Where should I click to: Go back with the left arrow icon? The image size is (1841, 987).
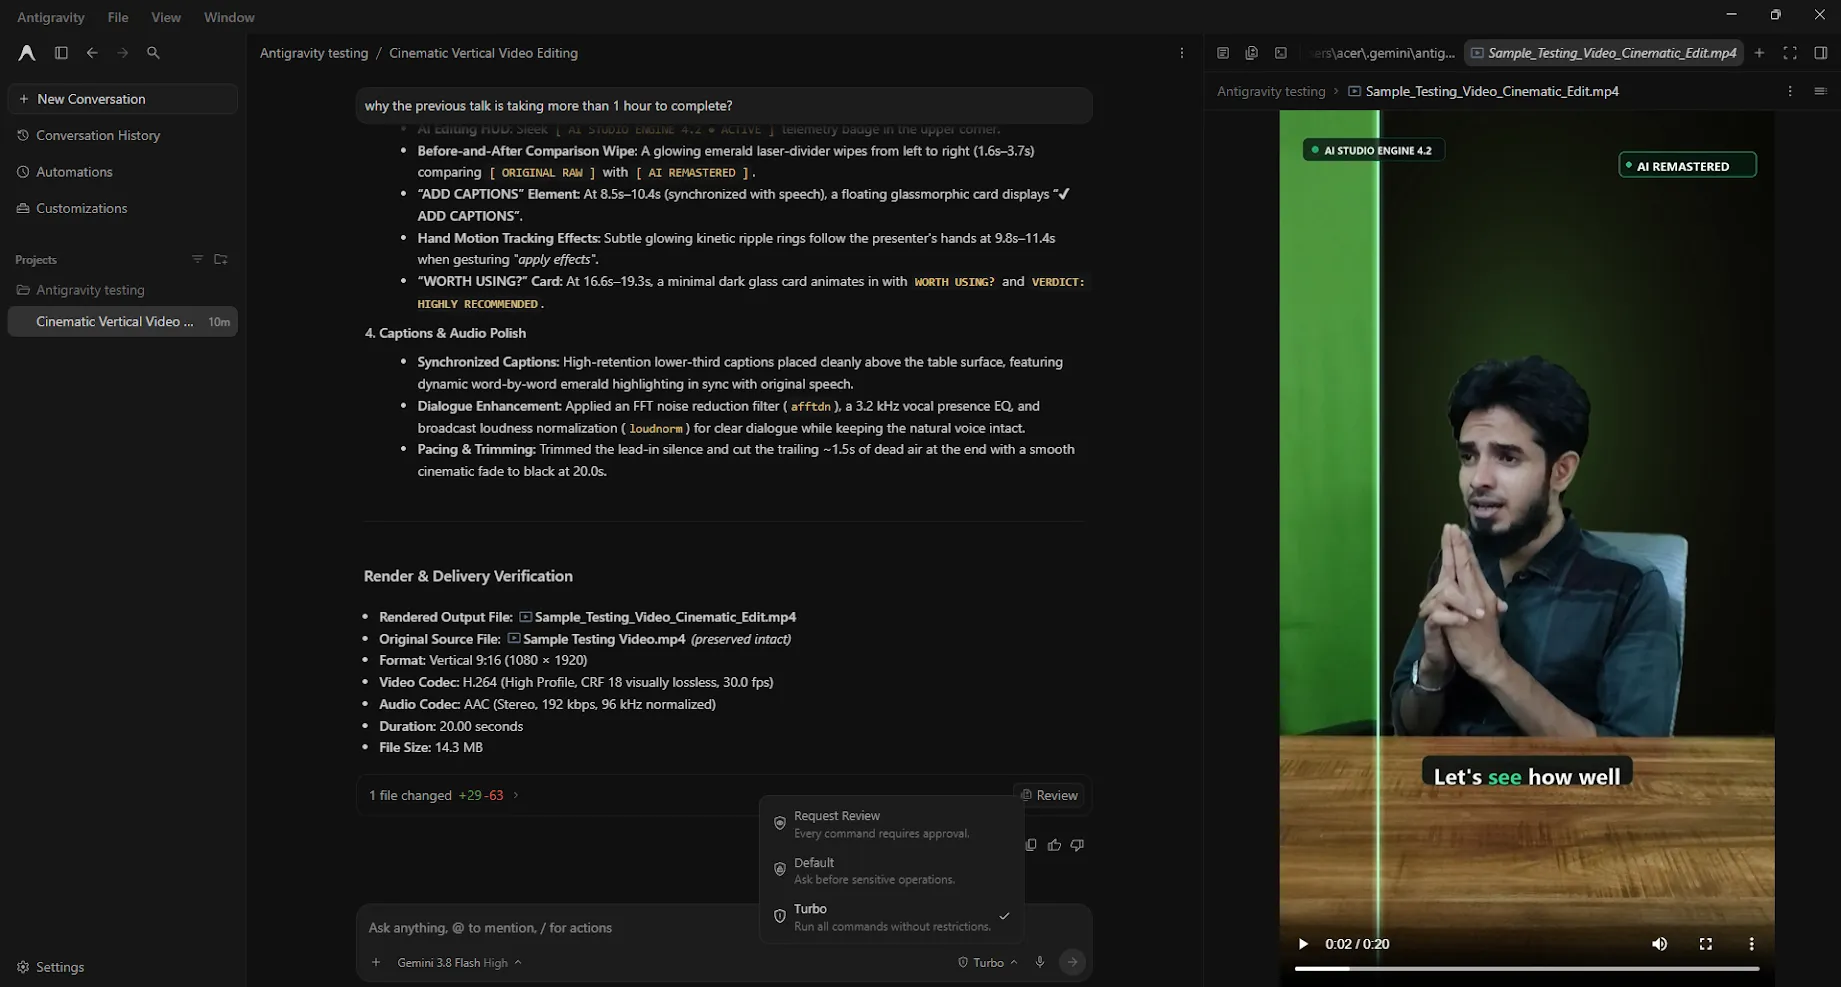coord(92,53)
